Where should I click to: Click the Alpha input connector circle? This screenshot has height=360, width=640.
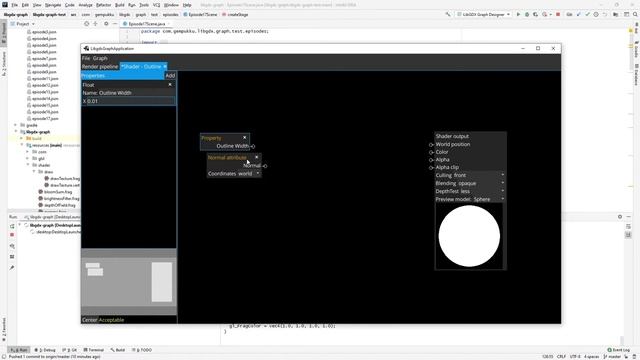tap(431, 160)
